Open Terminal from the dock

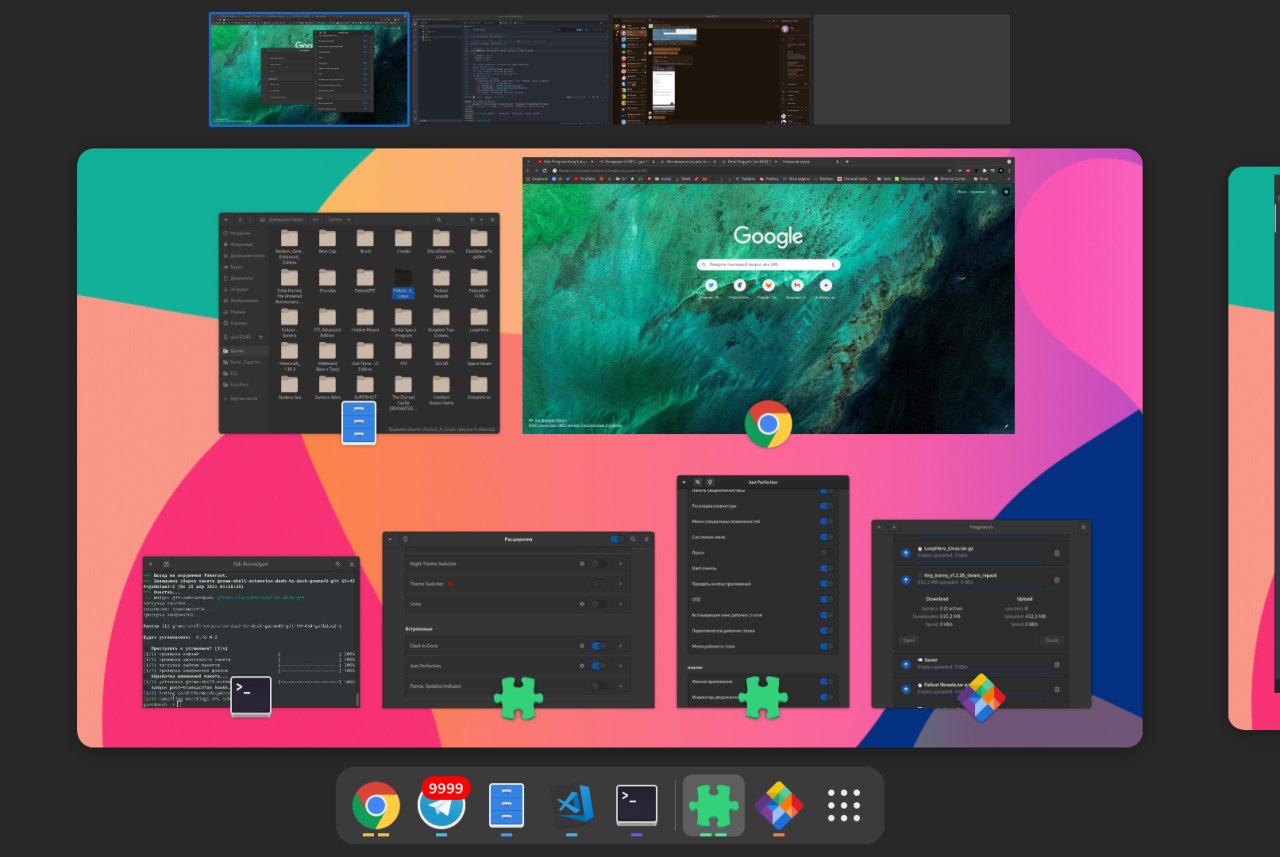[x=636, y=805]
